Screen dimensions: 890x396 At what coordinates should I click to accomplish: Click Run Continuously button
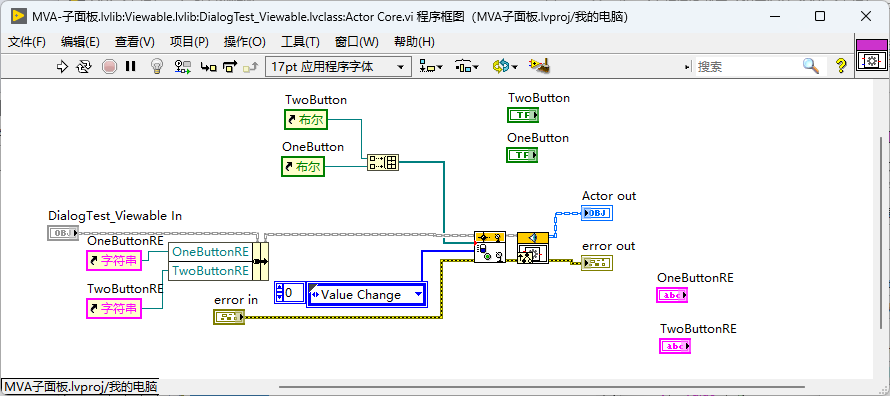pyautogui.click(x=84, y=67)
